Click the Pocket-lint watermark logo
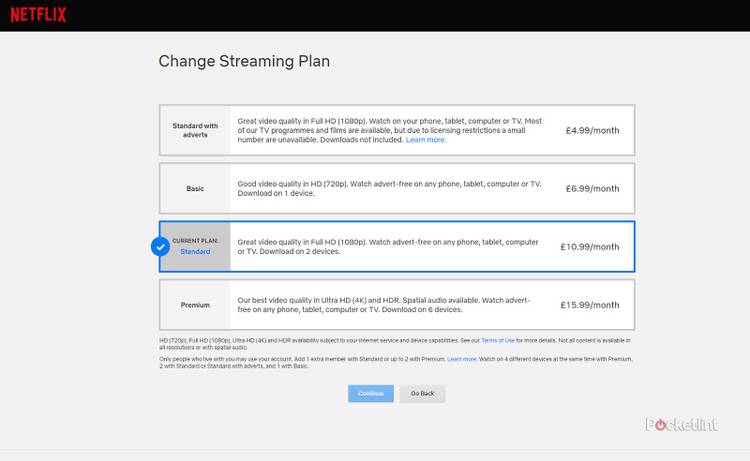This screenshot has width=750, height=461. [681, 424]
